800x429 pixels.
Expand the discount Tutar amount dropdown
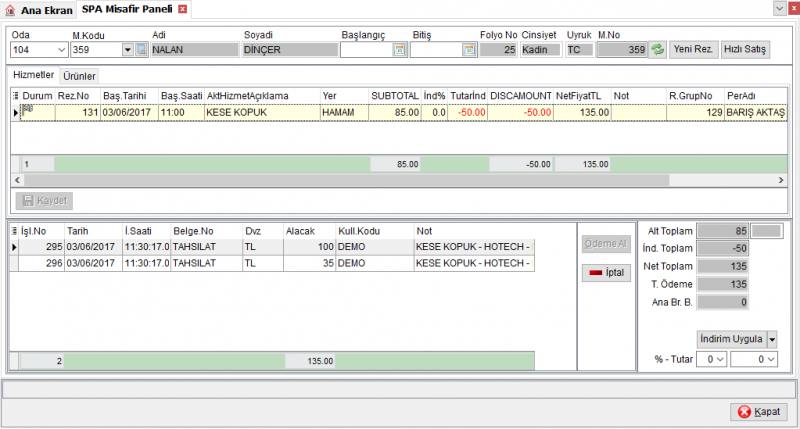click(771, 359)
